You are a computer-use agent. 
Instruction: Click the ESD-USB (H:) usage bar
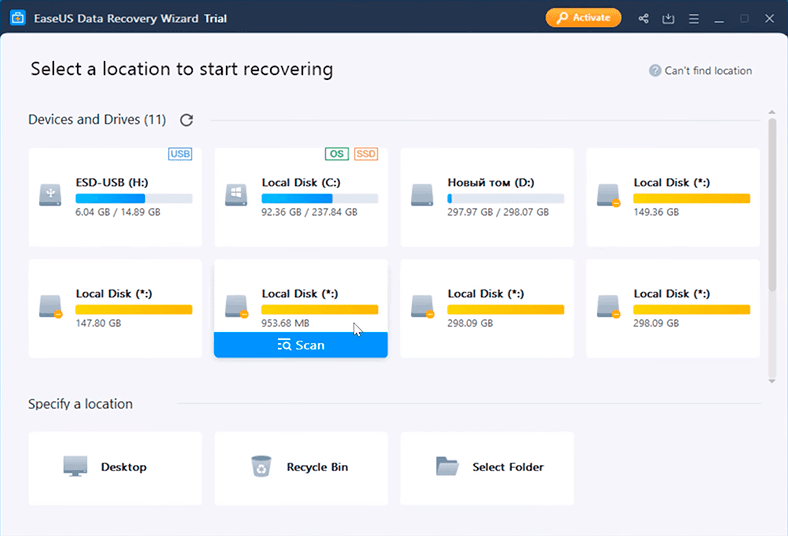pos(133,198)
